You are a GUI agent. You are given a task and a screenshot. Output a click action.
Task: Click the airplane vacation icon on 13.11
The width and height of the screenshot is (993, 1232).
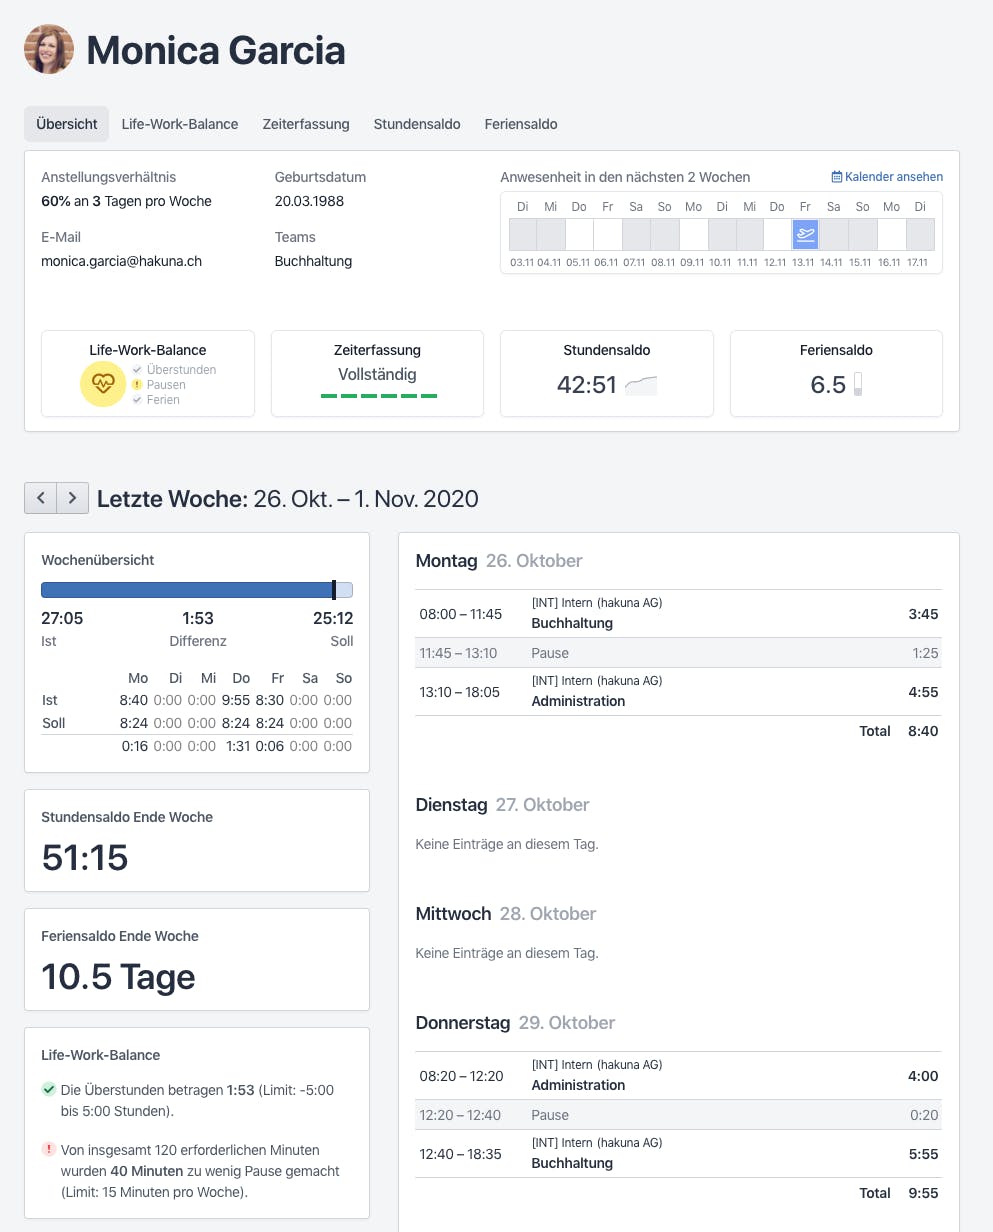tap(805, 235)
